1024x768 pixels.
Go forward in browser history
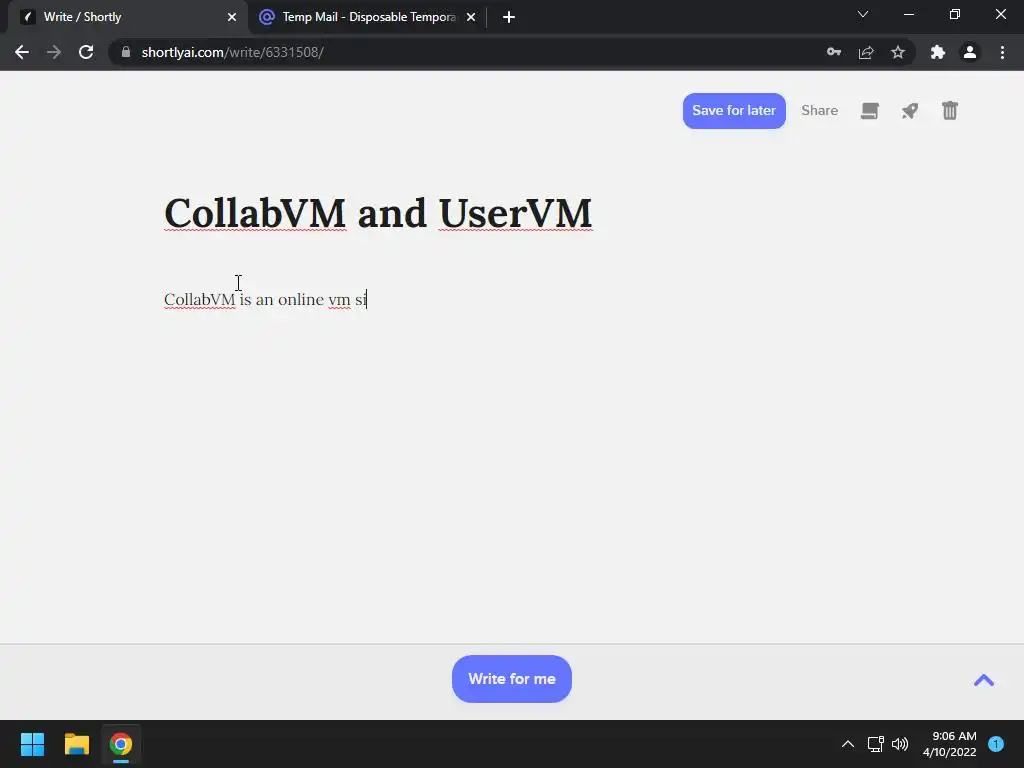[x=54, y=52]
